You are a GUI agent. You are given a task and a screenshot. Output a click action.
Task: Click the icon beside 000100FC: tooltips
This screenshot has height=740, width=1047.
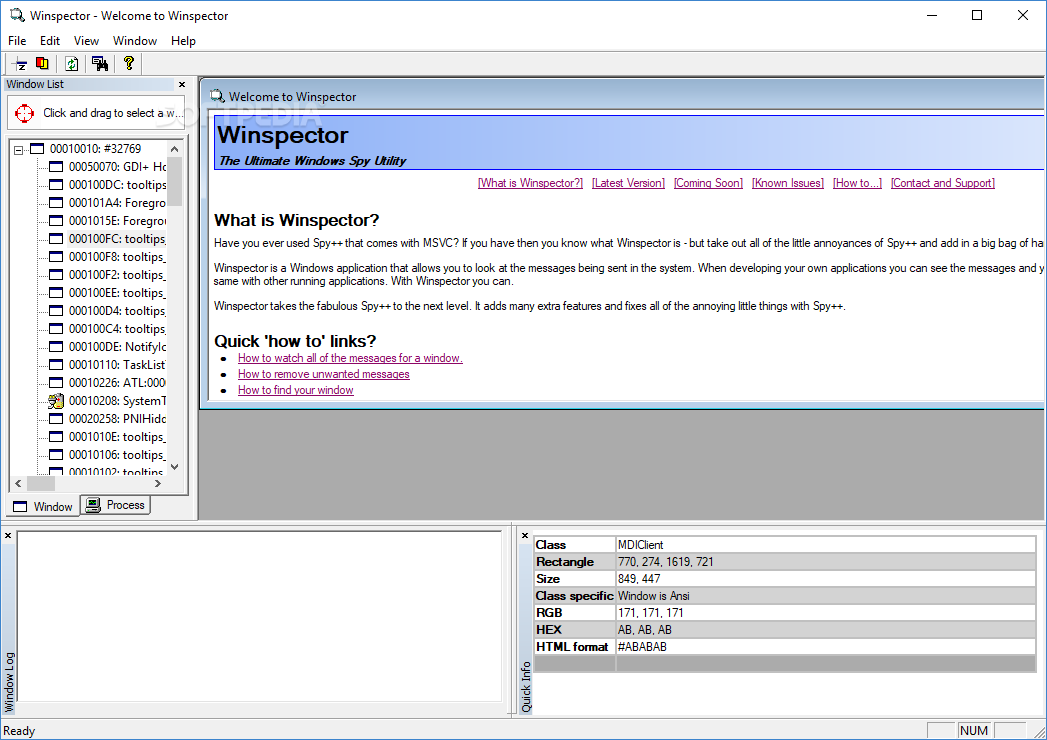[x=56, y=239]
